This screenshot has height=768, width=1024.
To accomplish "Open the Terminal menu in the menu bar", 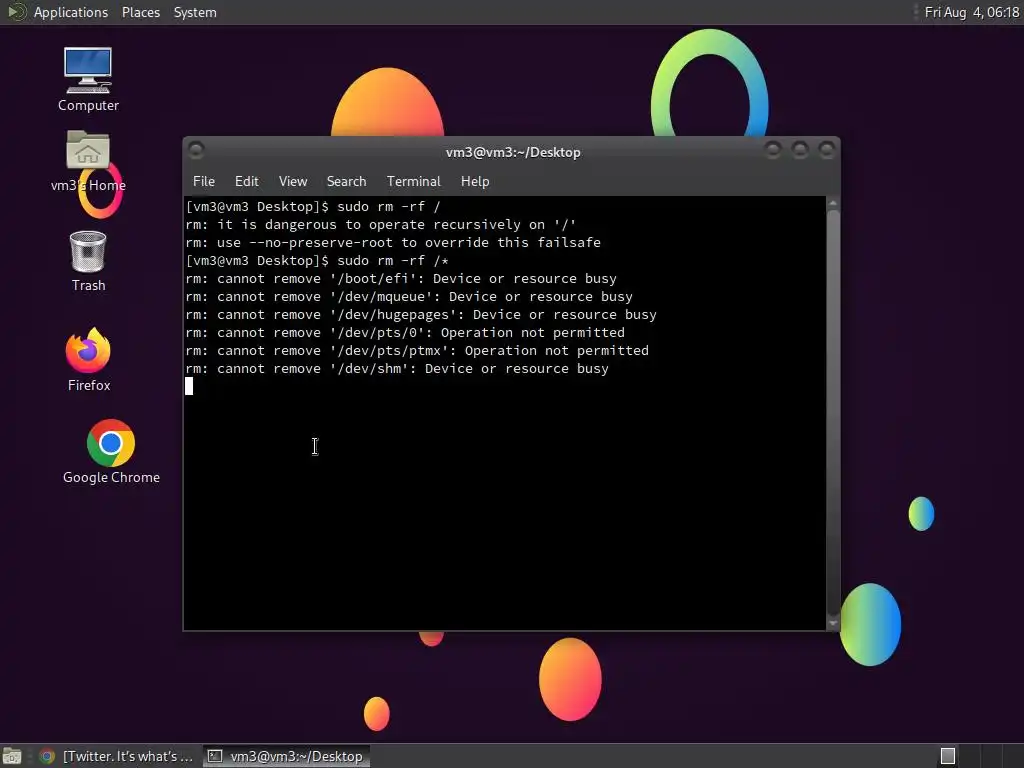I will coord(413,182).
